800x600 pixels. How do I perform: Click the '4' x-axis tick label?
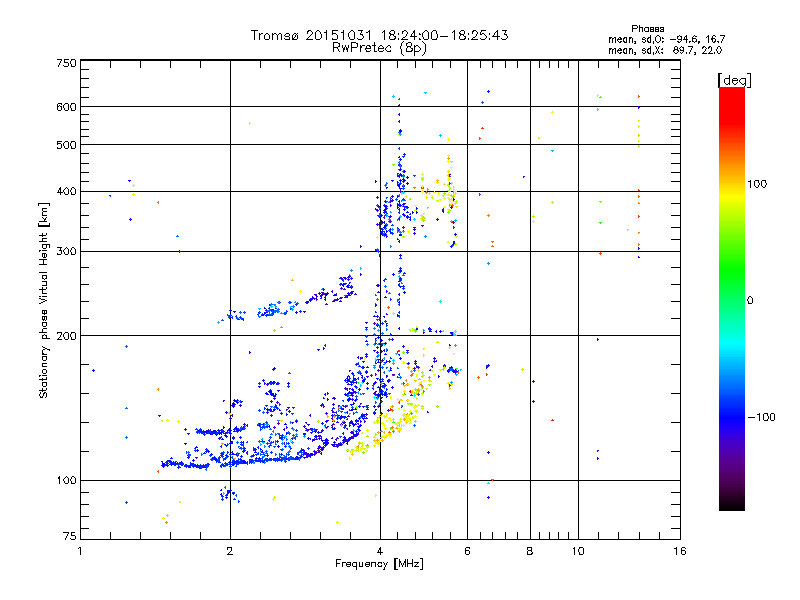pos(380,551)
